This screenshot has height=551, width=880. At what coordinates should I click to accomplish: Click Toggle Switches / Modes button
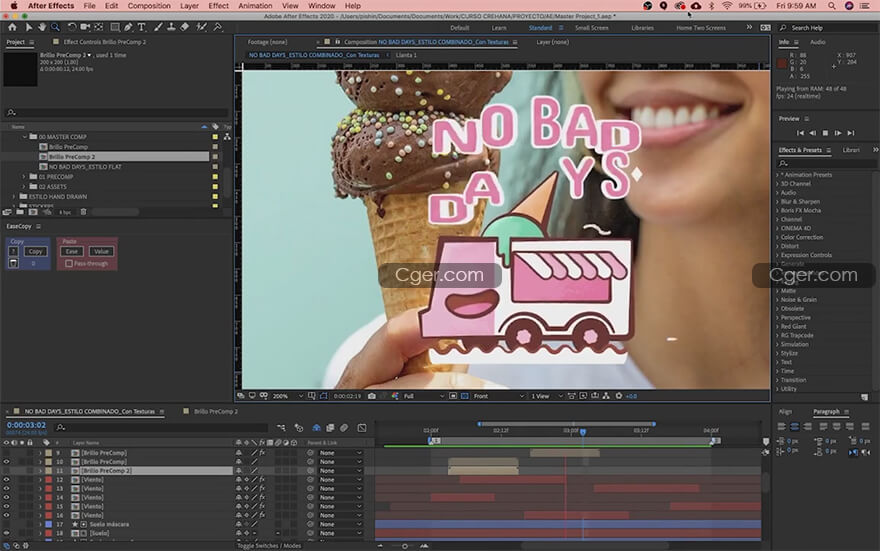pyautogui.click(x=269, y=545)
